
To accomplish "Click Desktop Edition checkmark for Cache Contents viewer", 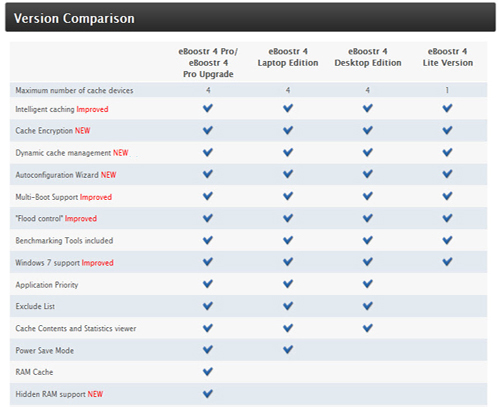I will (368, 328).
